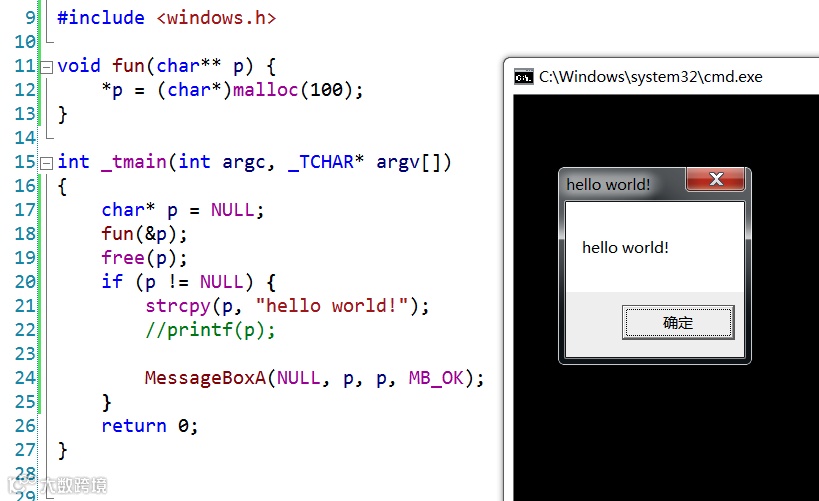The height and width of the screenshot is (501, 819).
Task: Click the strcpy line of code
Action: pos(287,306)
